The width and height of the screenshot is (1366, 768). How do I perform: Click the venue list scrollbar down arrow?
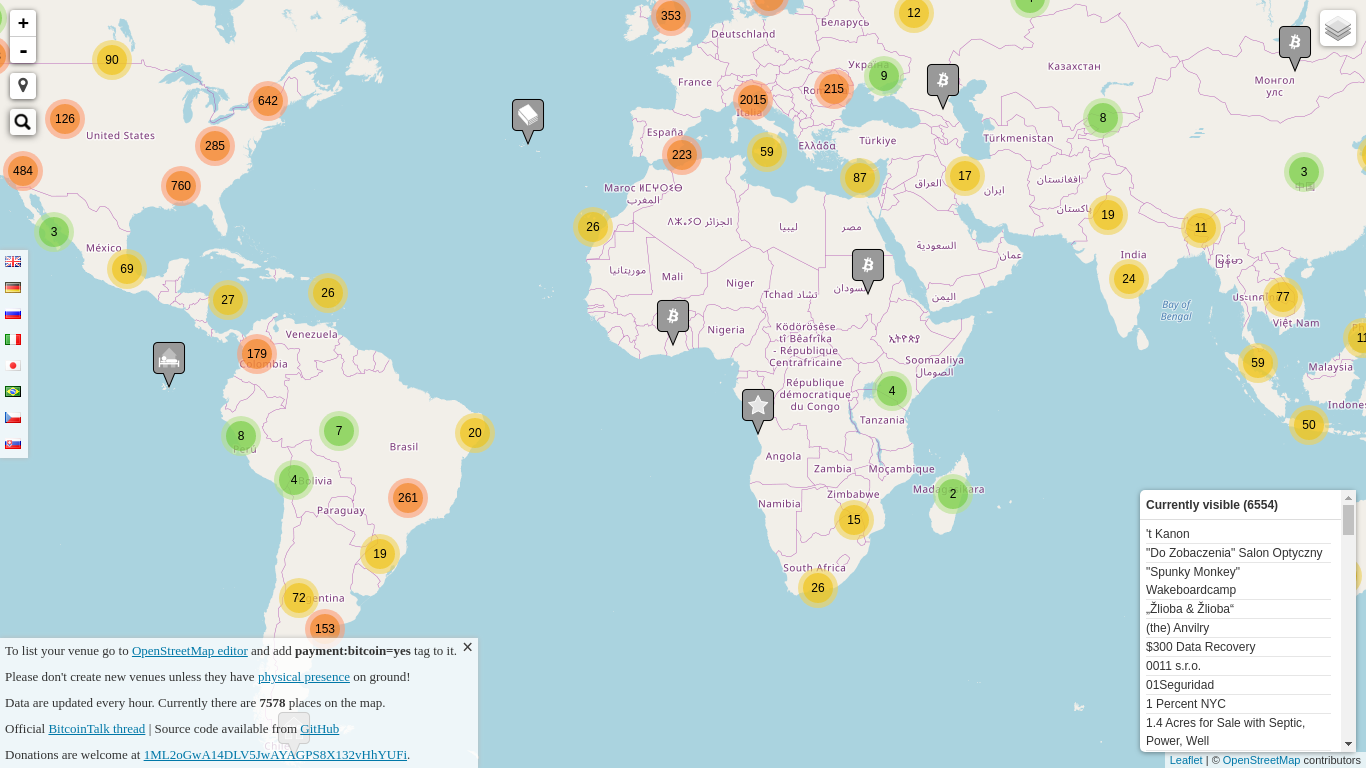[1348, 744]
